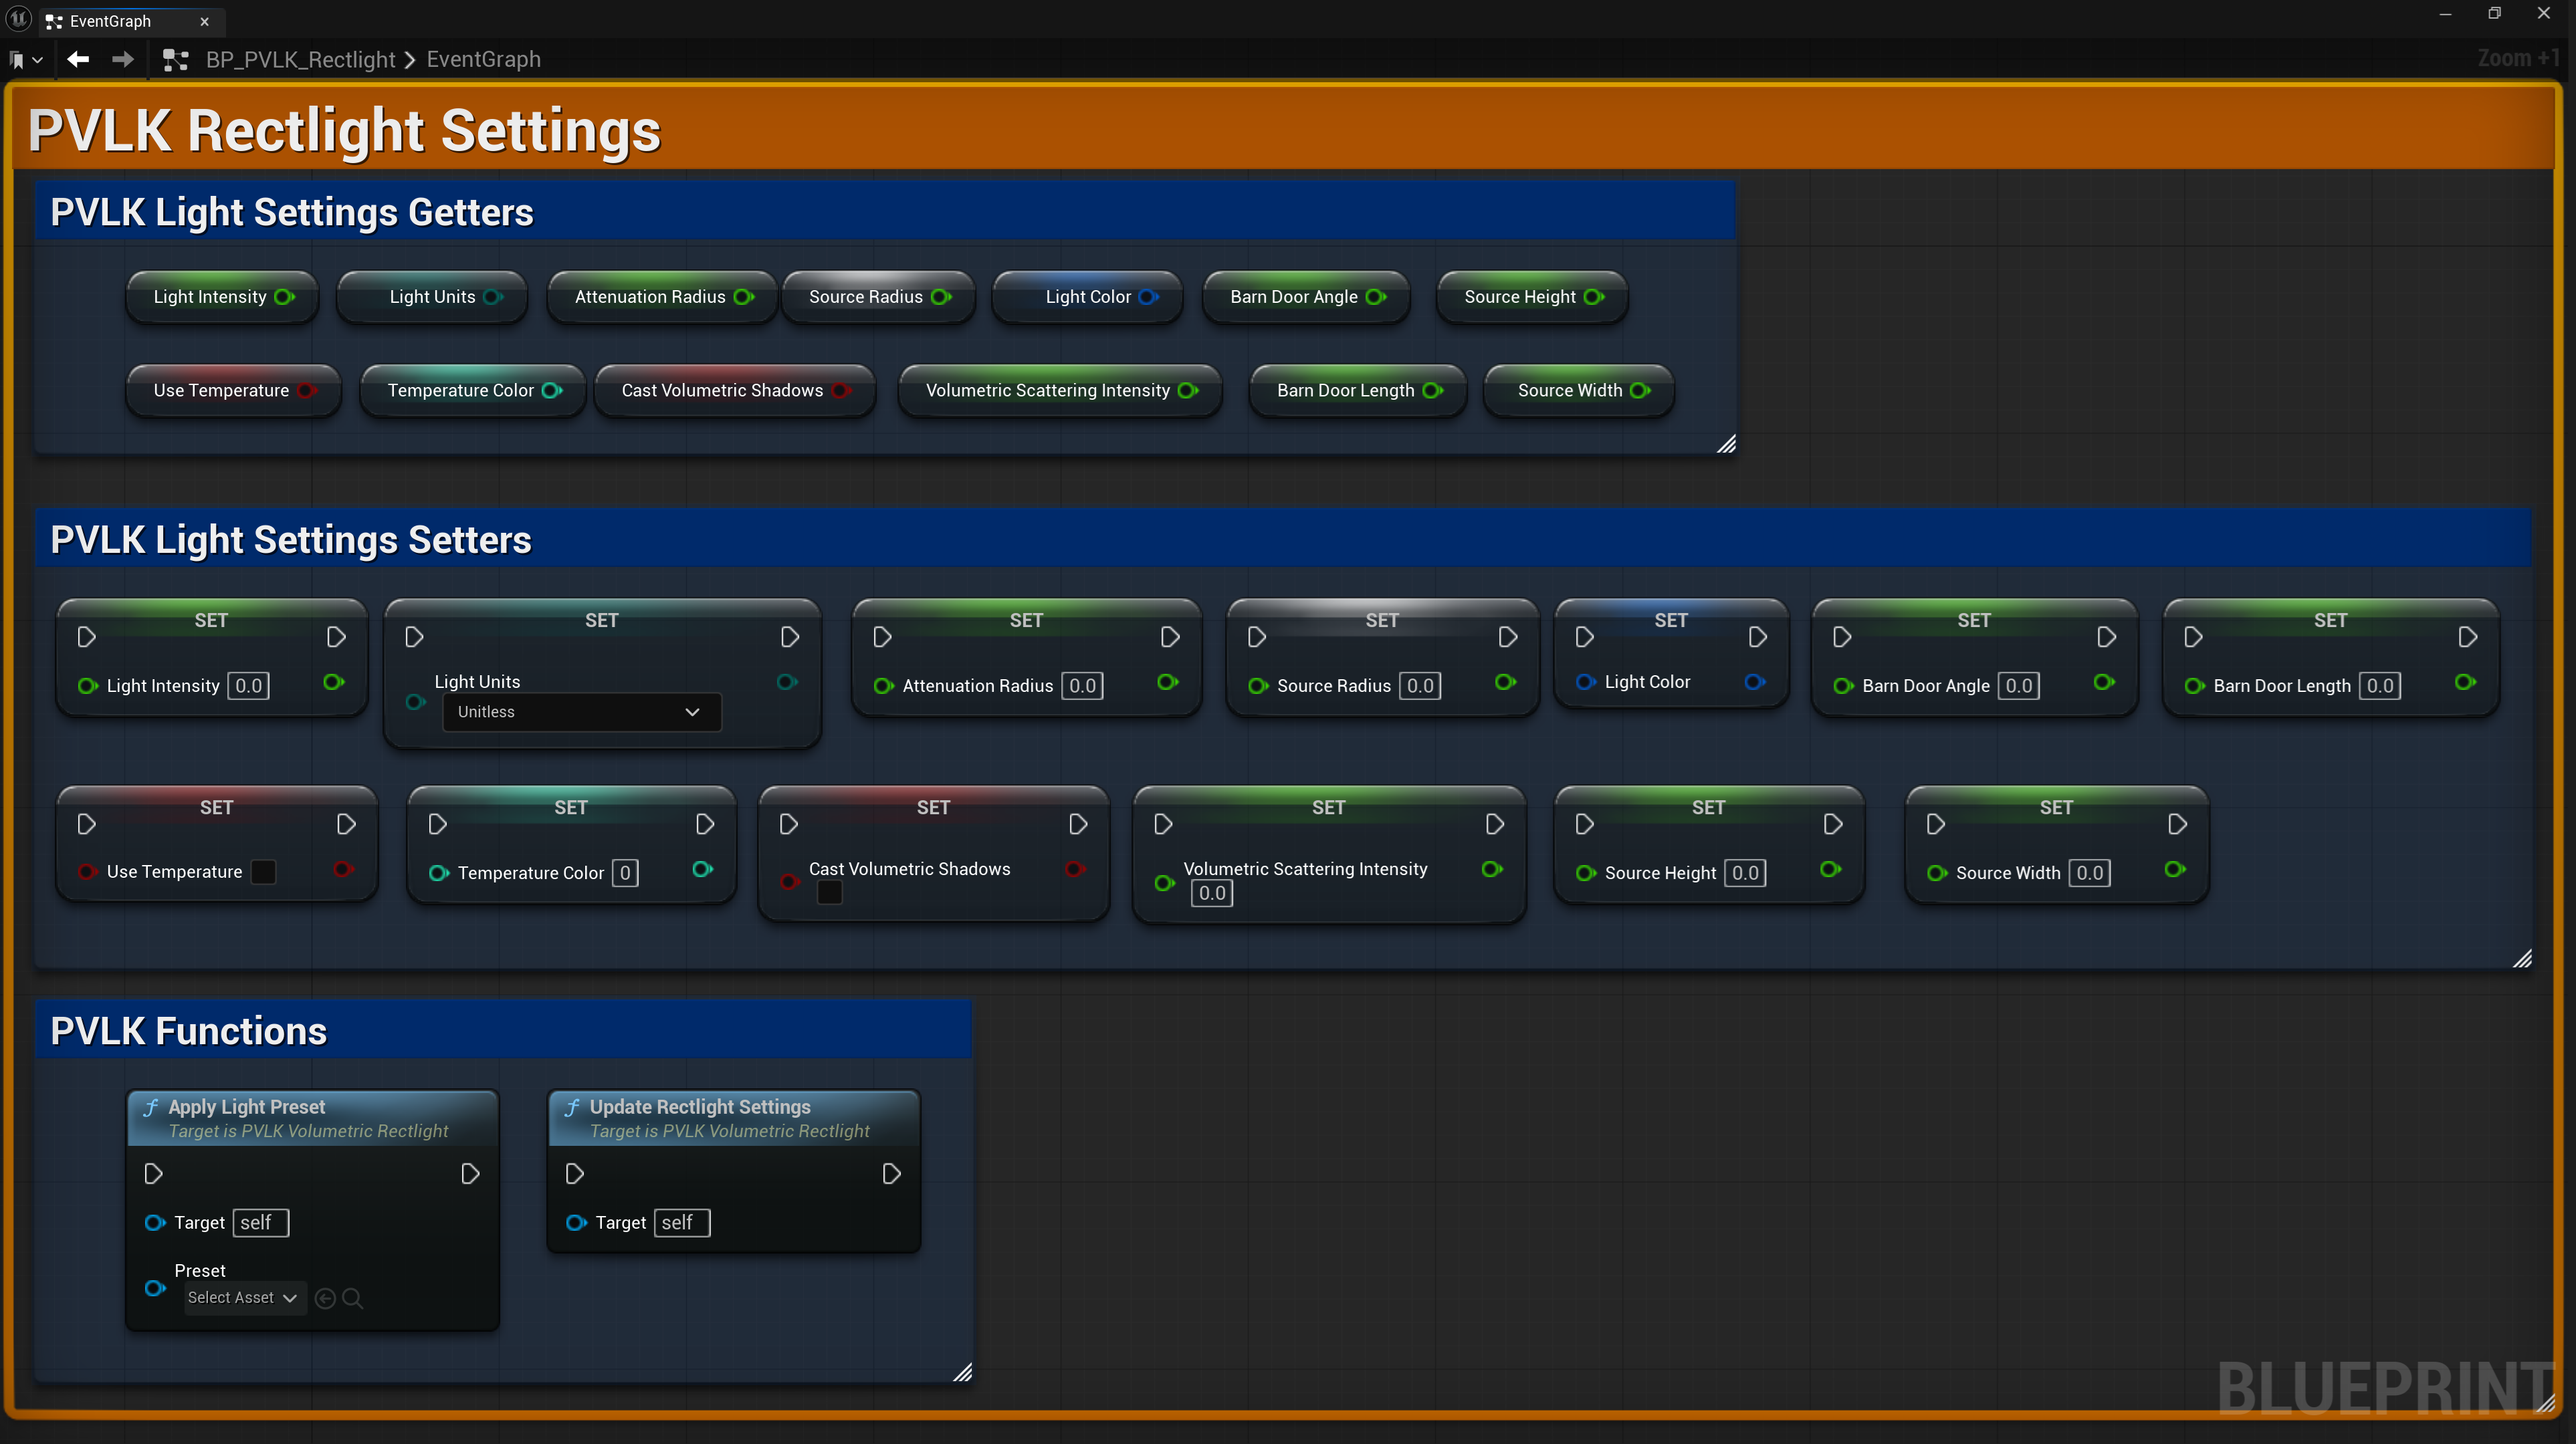The width and height of the screenshot is (2576, 1444).
Task: Click Update Rectlight Settings node title
Action: coord(700,1107)
